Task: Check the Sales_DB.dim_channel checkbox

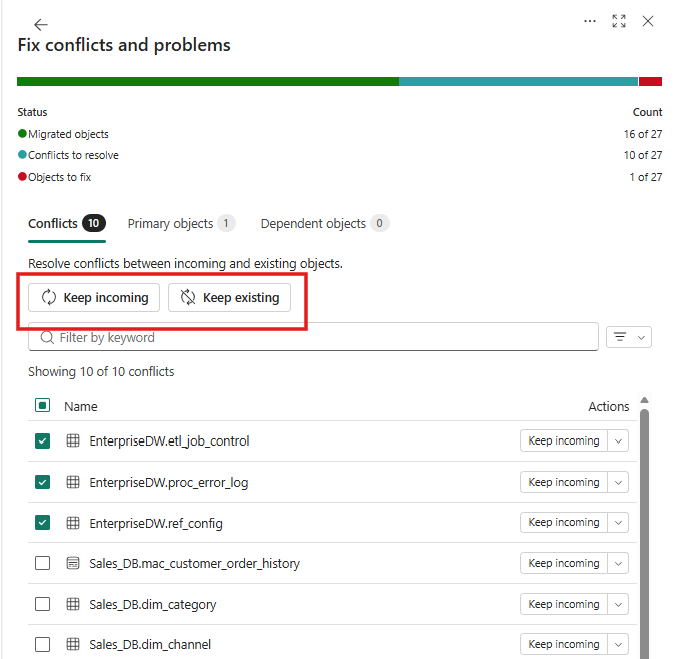Action: (42, 644)
